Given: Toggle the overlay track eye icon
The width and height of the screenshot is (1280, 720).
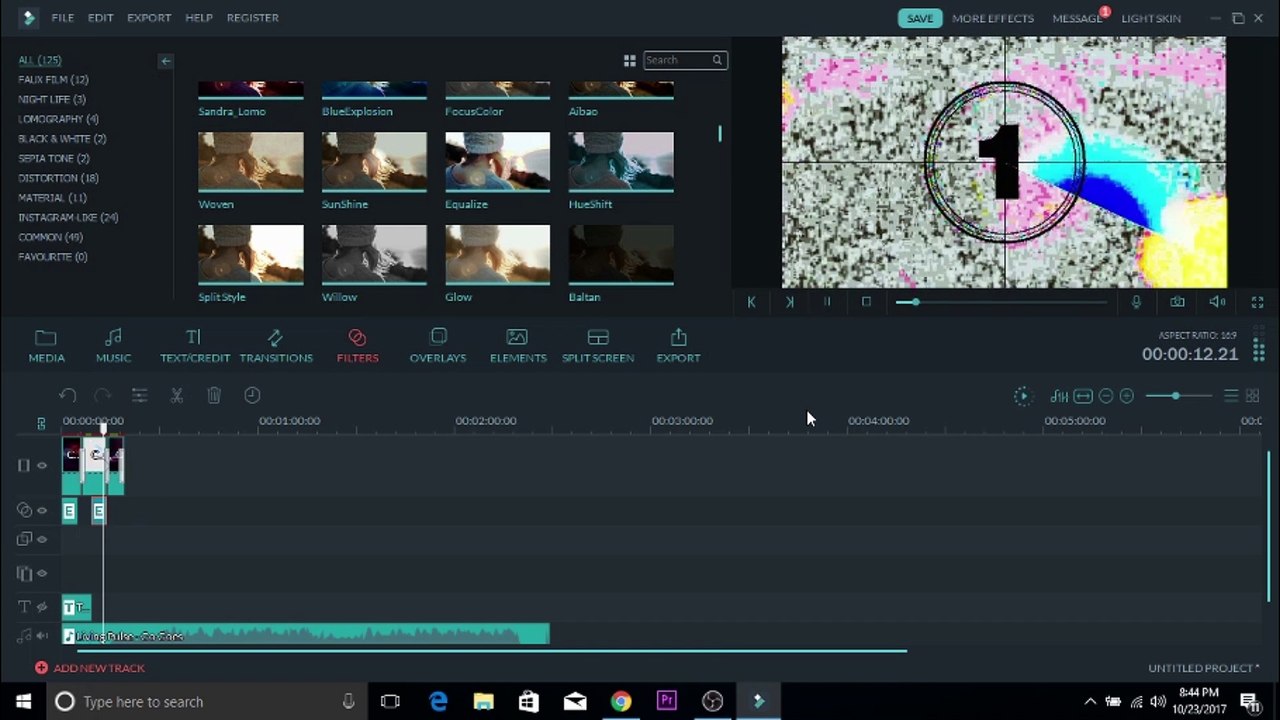Looking at the screenshot, I should (x=42, y=540).
